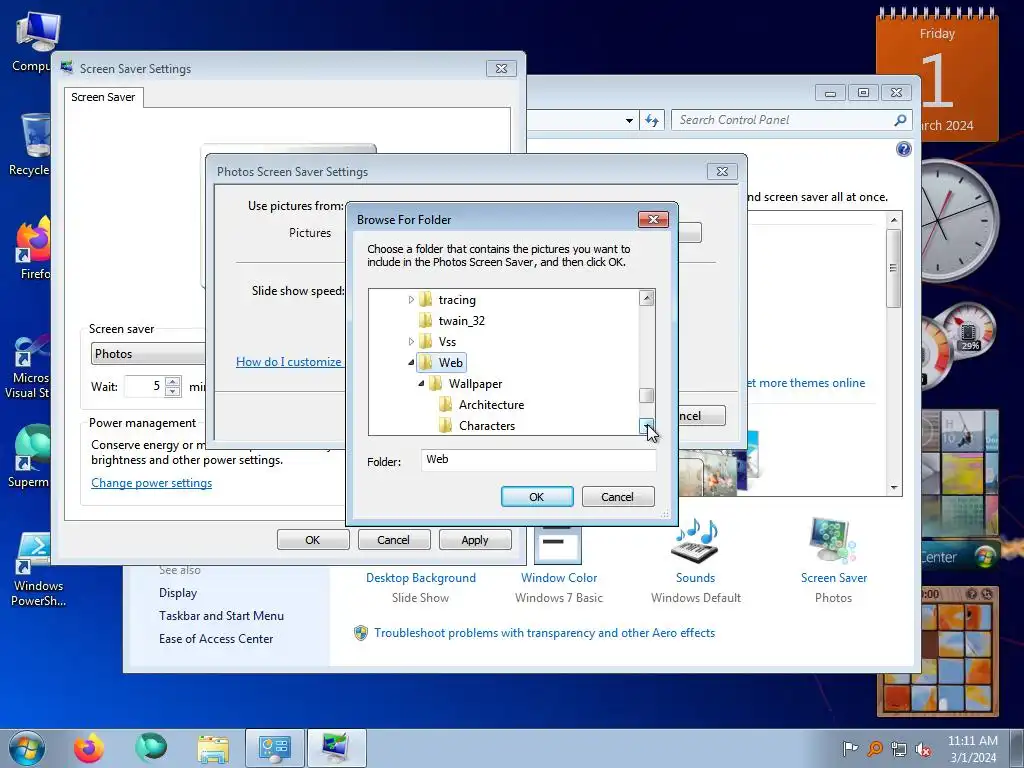Open the Screen Saver icon

click(833, 542)
